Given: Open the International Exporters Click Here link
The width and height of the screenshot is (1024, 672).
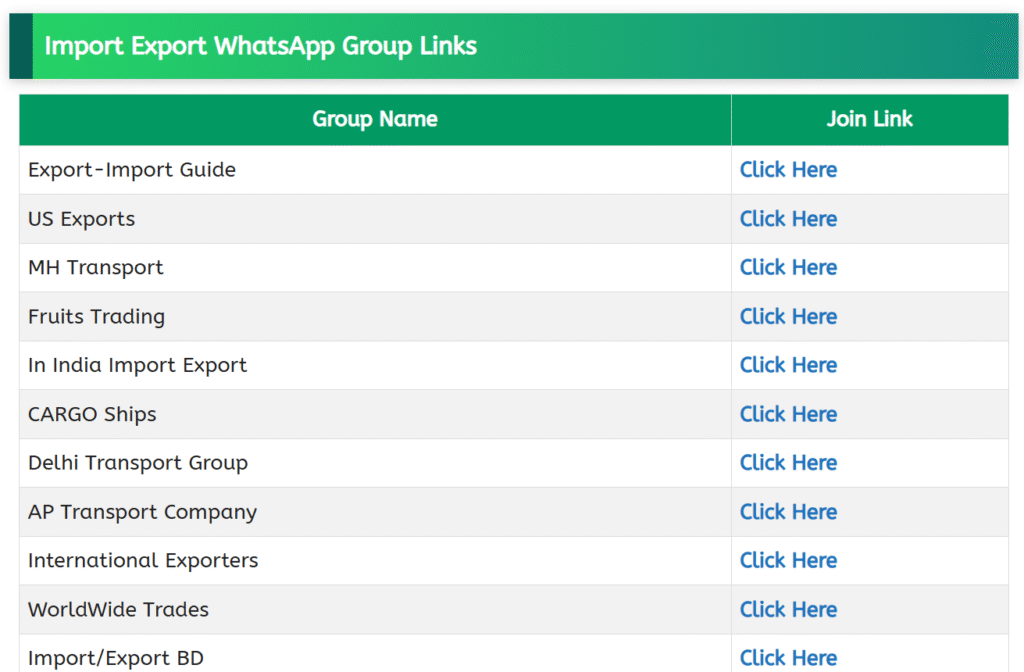Looking at the screenshot, I should click(788, 560).
